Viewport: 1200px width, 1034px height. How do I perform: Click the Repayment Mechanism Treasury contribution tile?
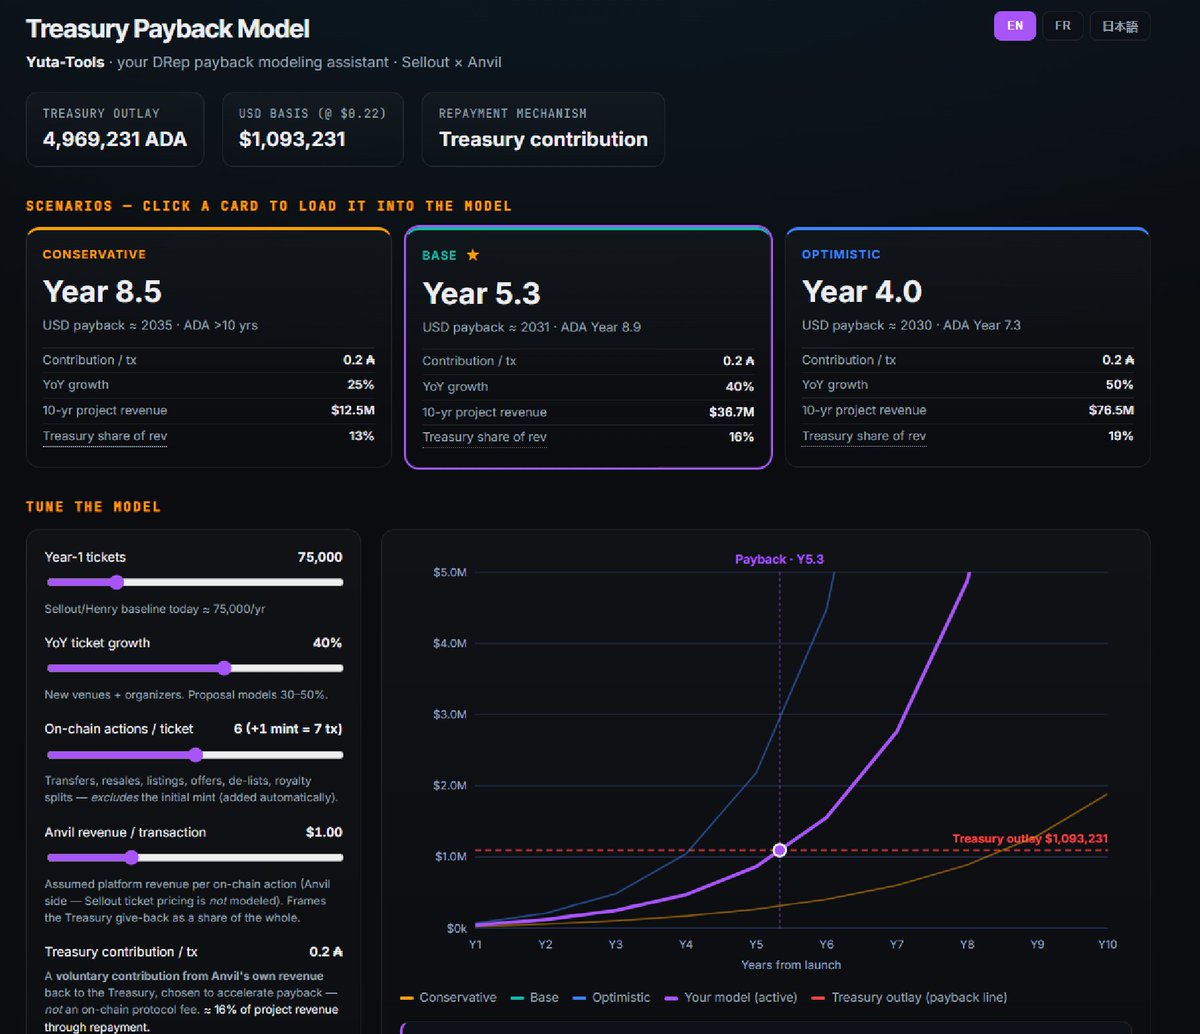(x=543, y=129)
